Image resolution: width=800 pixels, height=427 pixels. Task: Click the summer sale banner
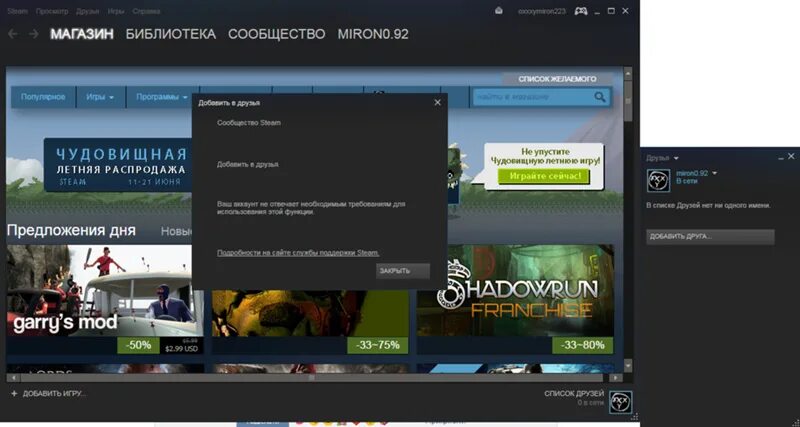(118, 165)
